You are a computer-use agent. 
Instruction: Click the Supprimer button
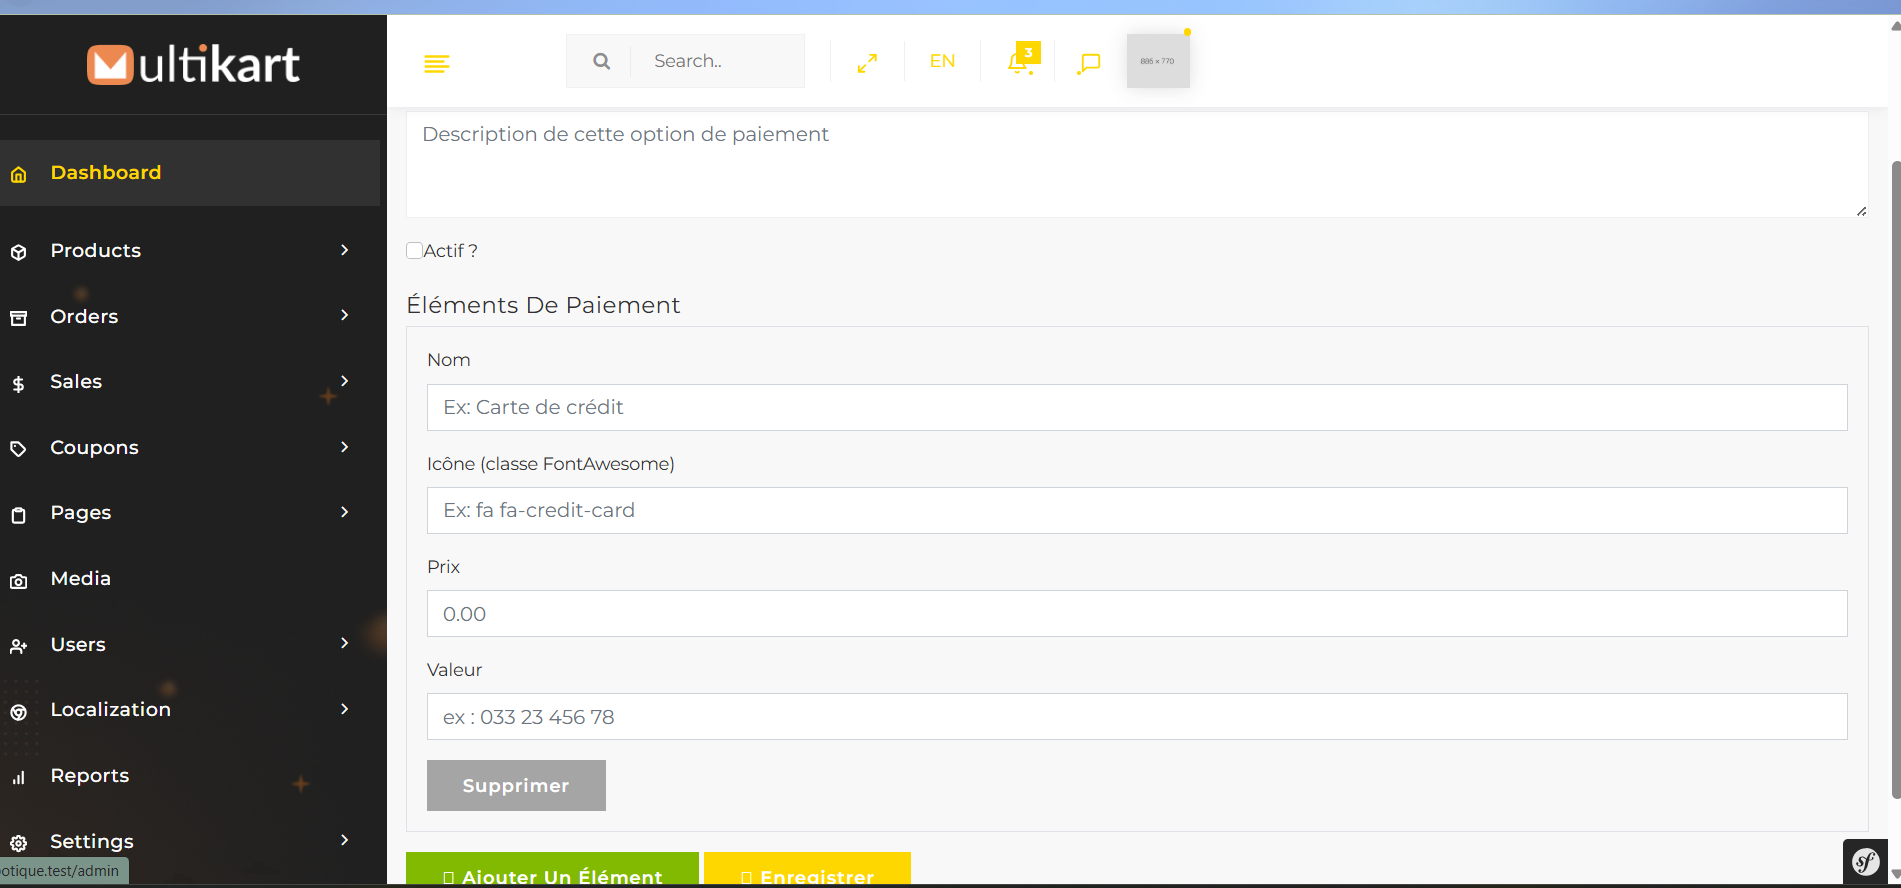click(516, 785)
